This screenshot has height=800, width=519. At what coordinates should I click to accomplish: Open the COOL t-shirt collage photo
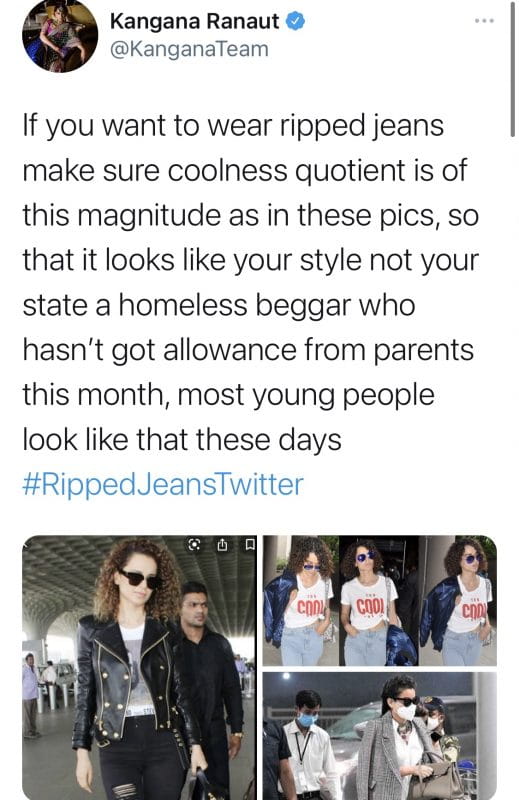coord(380,601)
